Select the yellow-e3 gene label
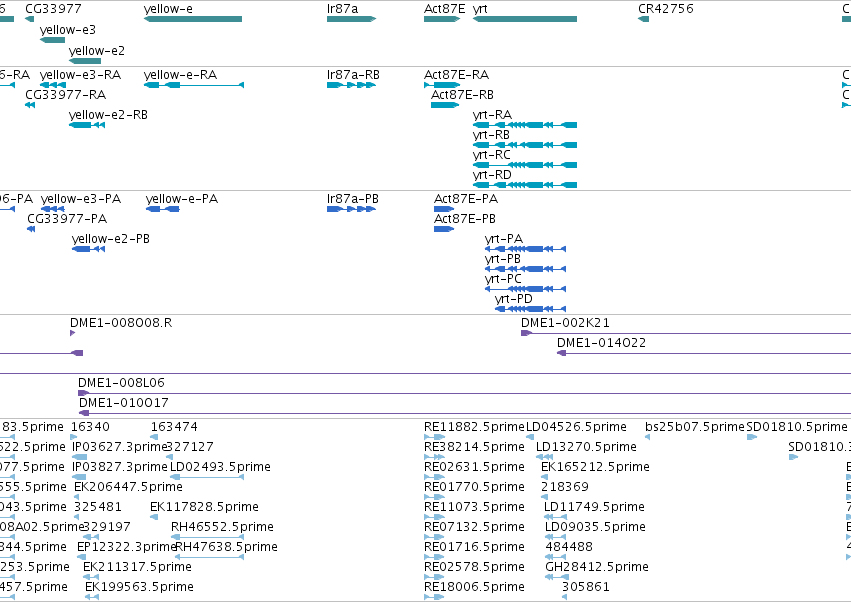Screen dimensions: 851x602 (x=68, y=29)
